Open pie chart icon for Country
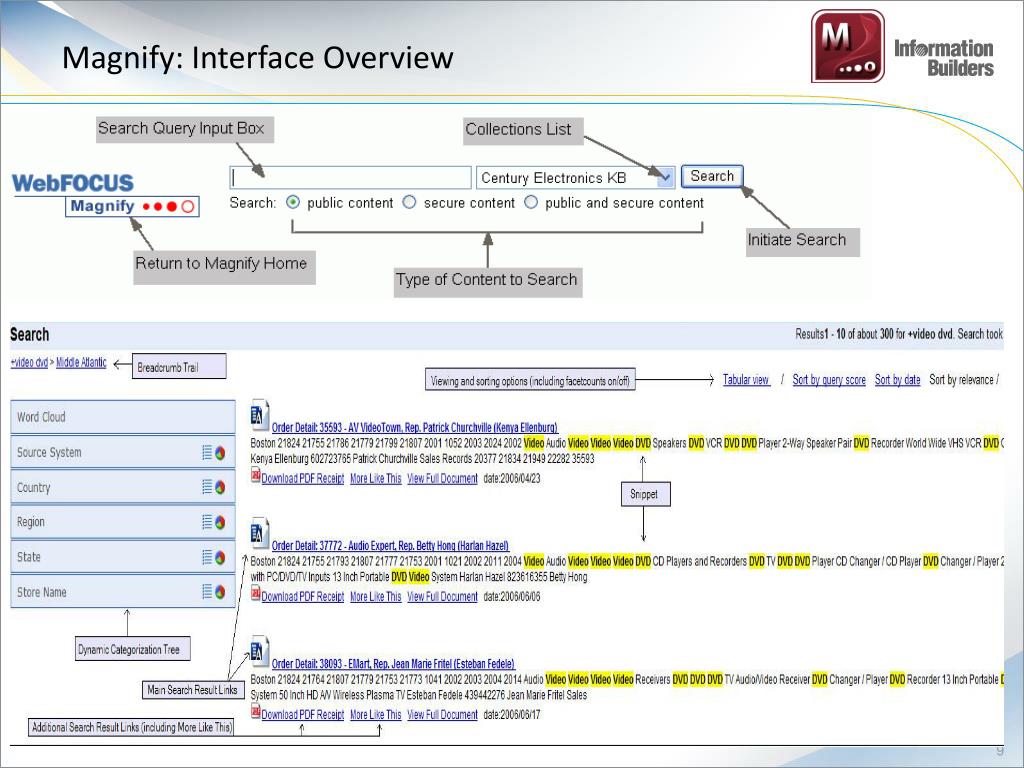 pos(220,487)
